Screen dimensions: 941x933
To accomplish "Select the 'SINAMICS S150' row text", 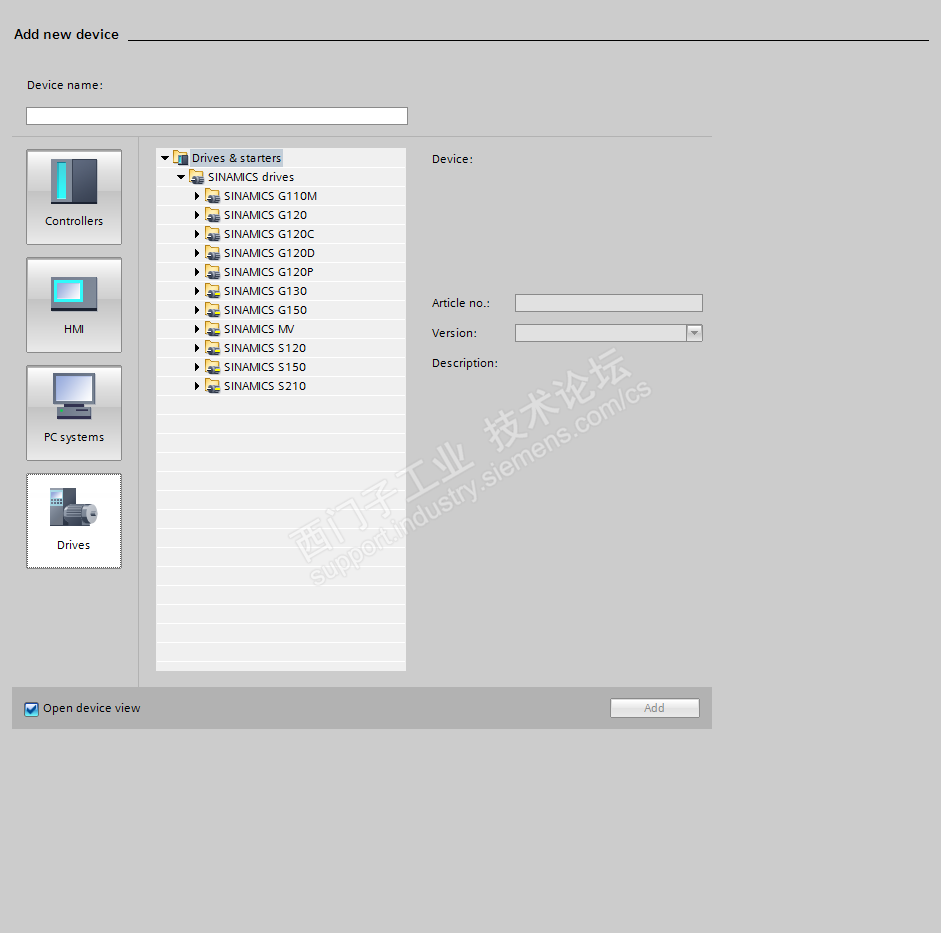I will (265, 367).
